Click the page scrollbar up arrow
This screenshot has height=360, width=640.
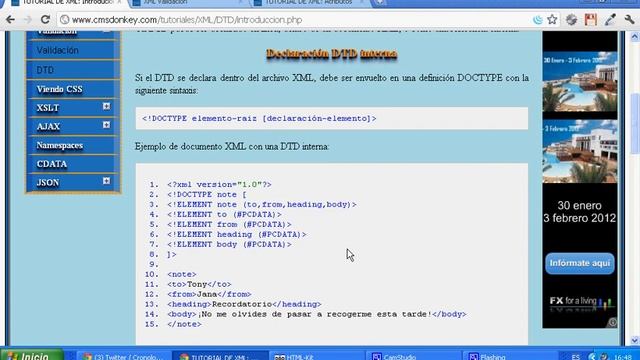pyautogui.click(x=635, y=37)
